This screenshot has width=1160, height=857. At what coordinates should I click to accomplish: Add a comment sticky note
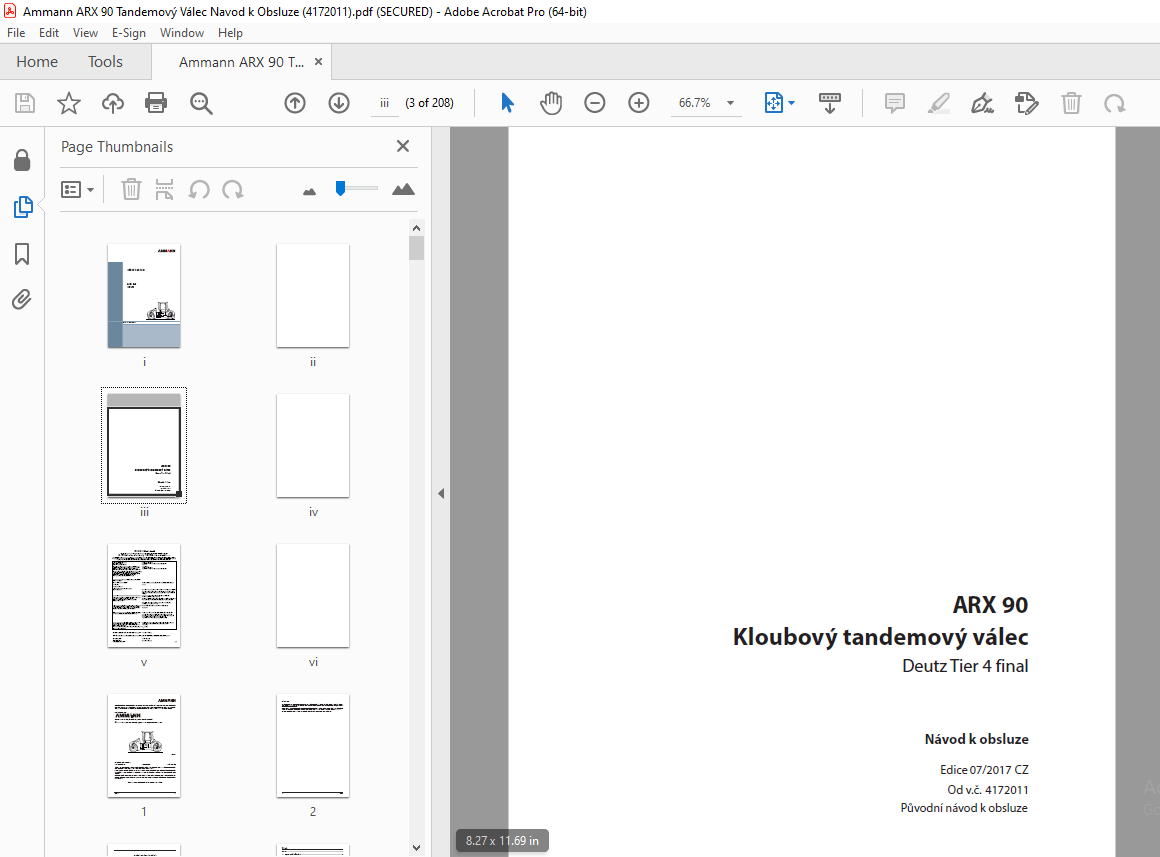pos(894,103)
